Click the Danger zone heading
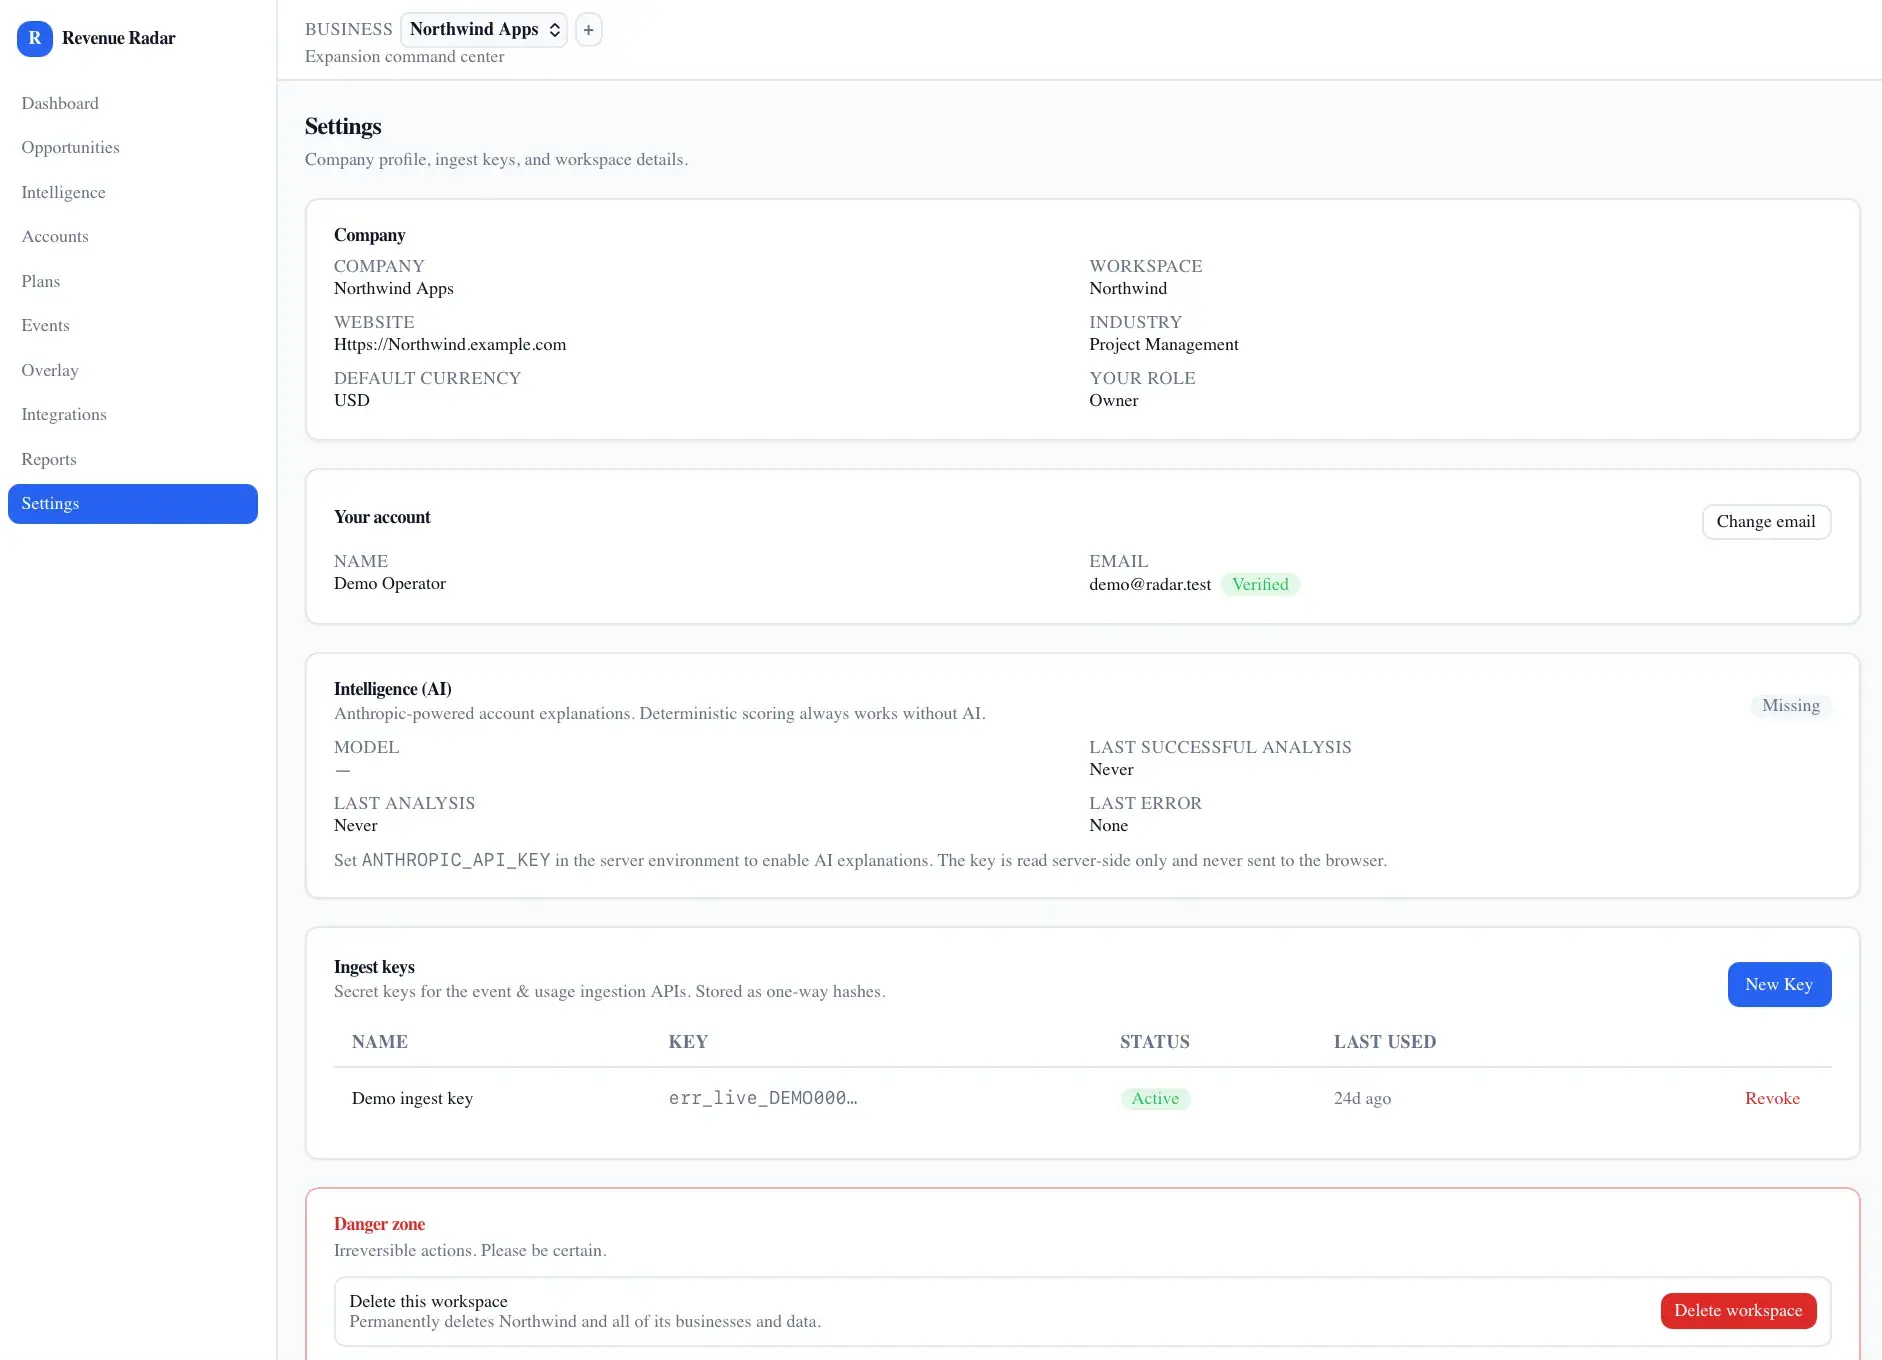Image resolution: width=1882 pixels, height=1360 pixels. coord(379,1224)
